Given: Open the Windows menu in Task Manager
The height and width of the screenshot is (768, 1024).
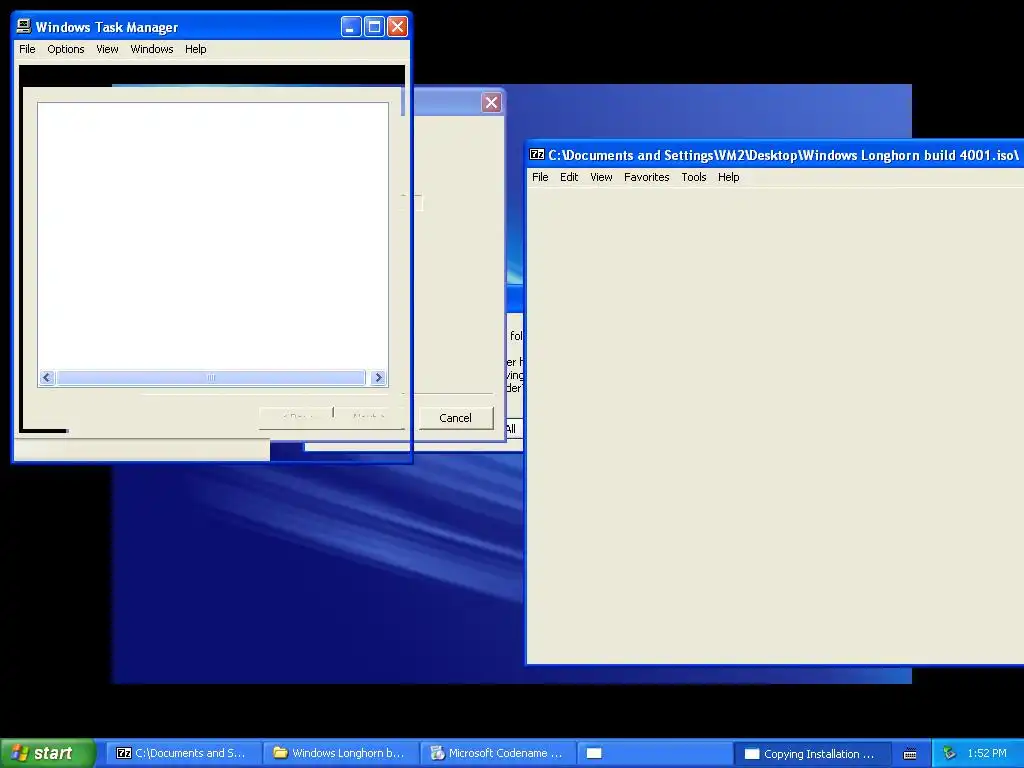Looking at the screenshot, I should pos(152,49).
